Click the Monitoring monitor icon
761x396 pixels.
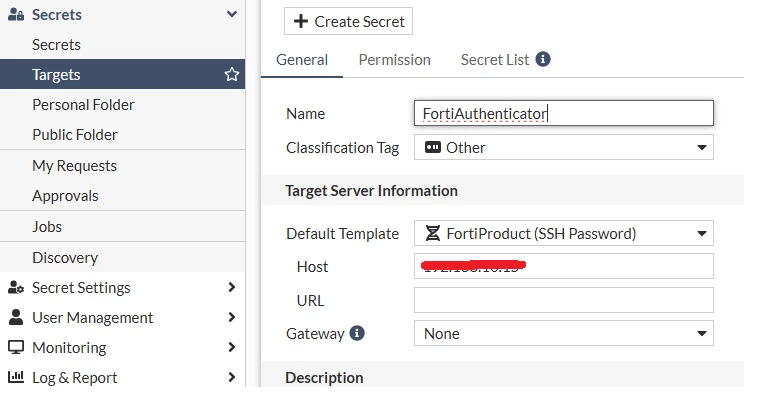16,347
